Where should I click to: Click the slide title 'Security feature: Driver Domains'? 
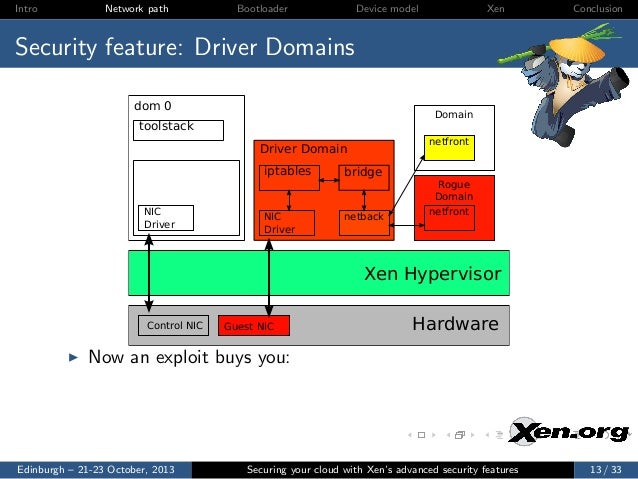185,47
